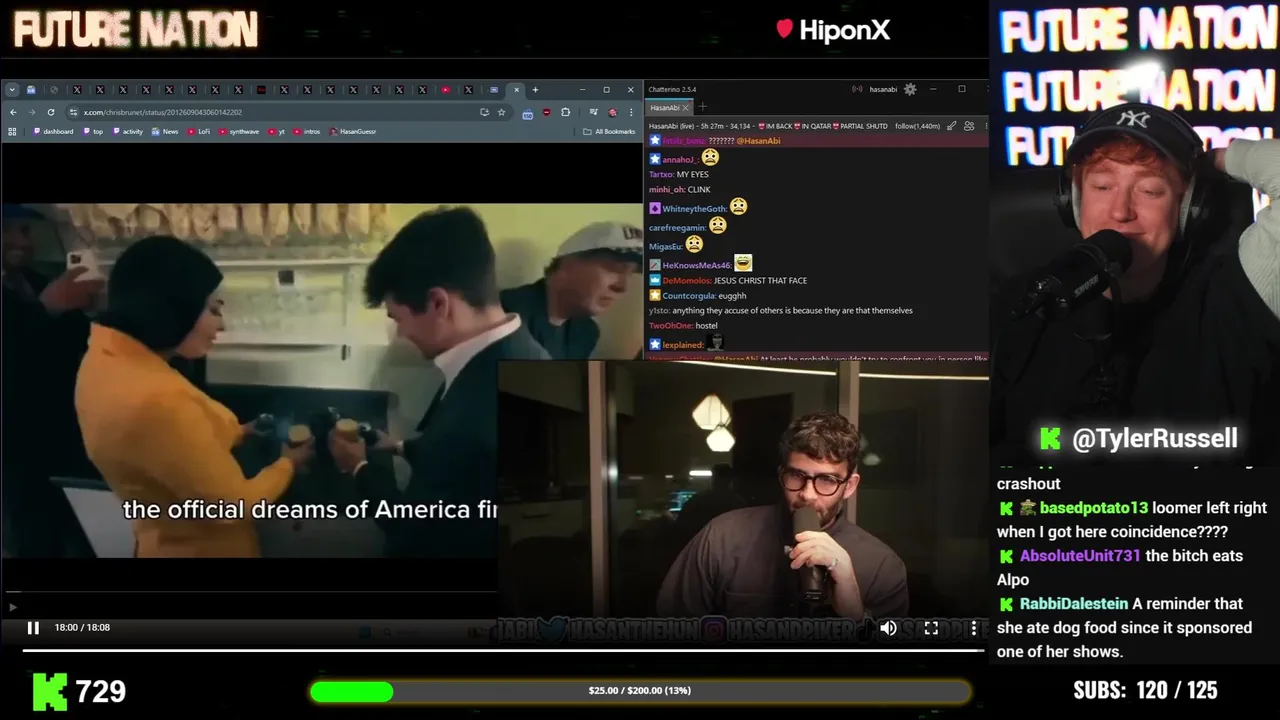Open Chrome three-dot menu
Image resolution: width=1280 pixels, height=720 pixels.
point(631,112)
